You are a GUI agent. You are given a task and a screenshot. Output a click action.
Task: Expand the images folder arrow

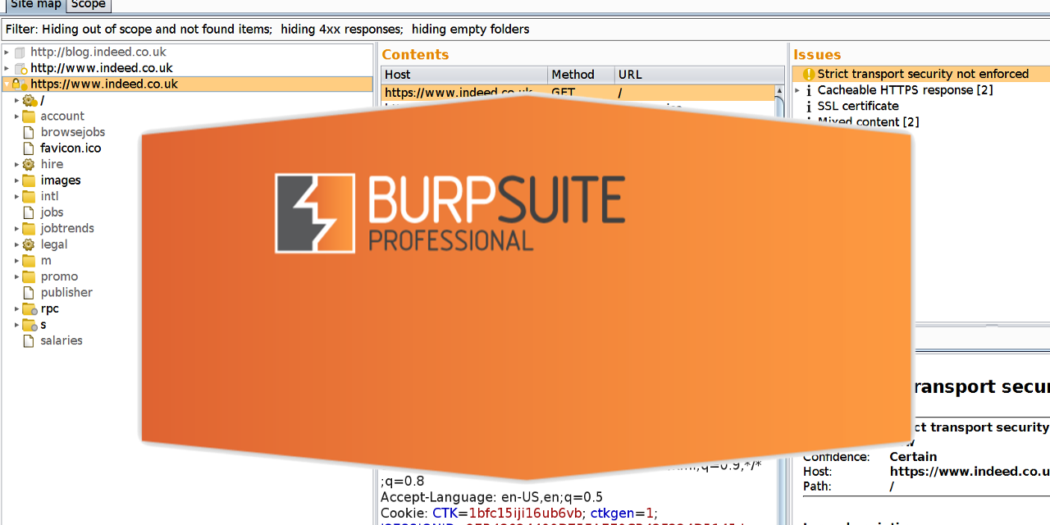point(17,180)
